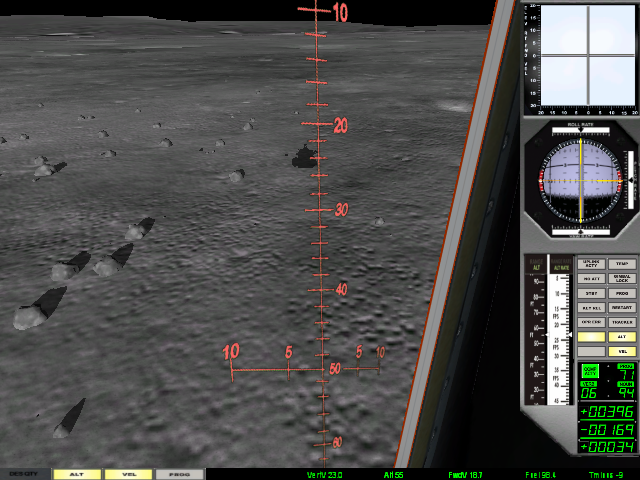Click the RANGE ALT tape meter pointer
Screen dimensions: 640x480
click(x=548, y=335)
